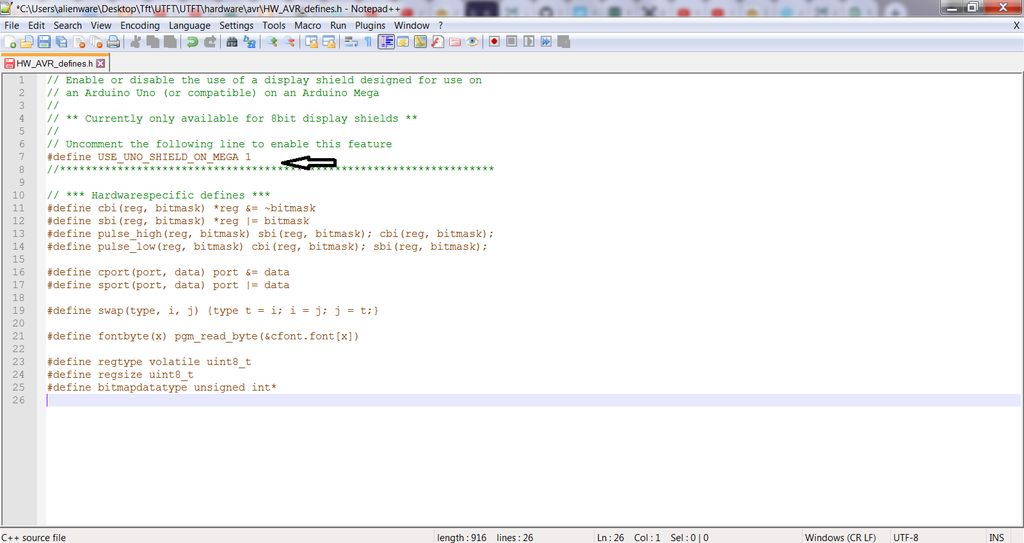Viewport: 1024px width, 543px height.
Task: Show the Document Map panel icon
Action: coord(420,42)
